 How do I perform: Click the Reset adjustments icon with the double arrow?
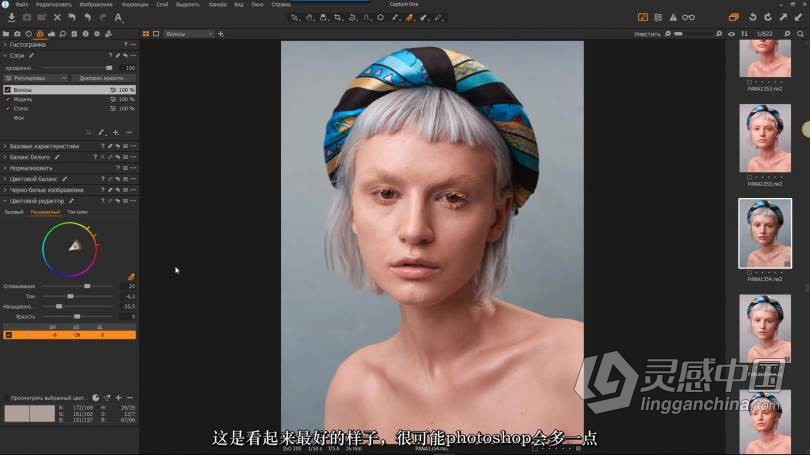coord(72,18)
